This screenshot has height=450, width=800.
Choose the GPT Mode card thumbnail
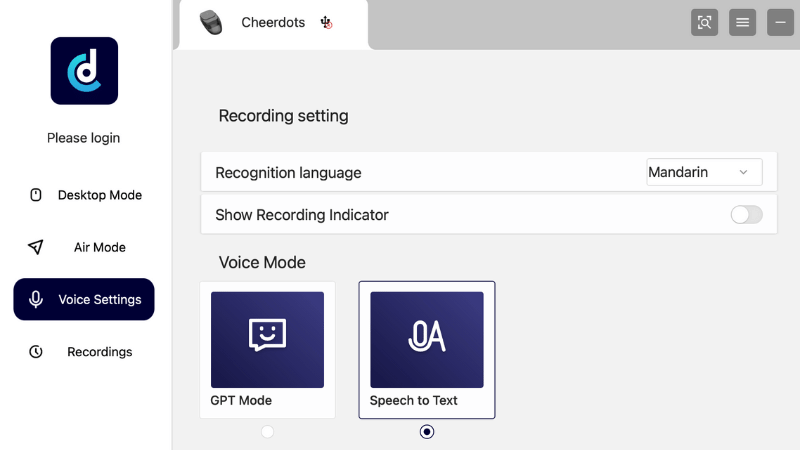click(x=267, y=340)
